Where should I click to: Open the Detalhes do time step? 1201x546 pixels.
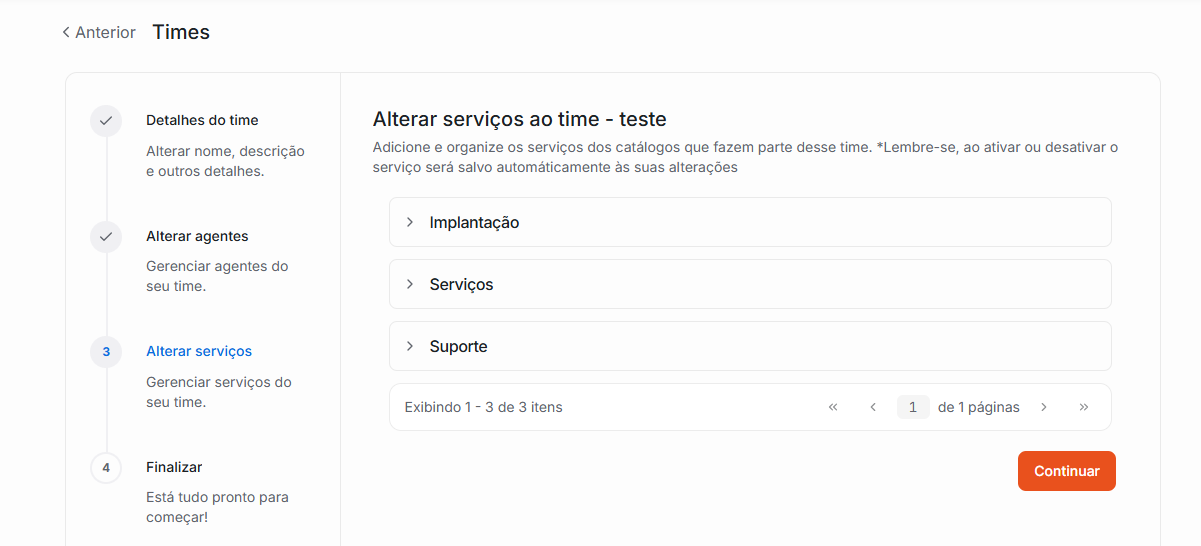click(202, 121)
